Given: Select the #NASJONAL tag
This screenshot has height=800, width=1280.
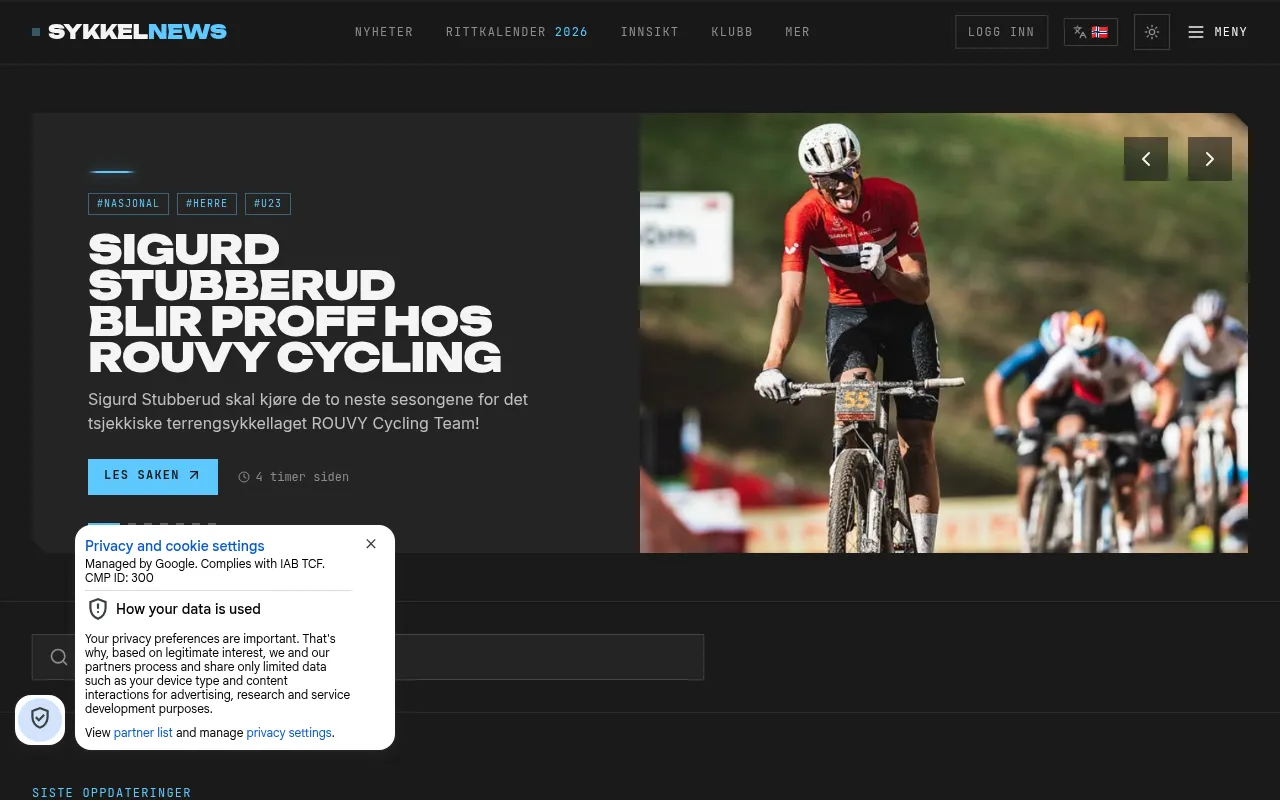Looking at the screenshot, I should (x=128, y=204).
